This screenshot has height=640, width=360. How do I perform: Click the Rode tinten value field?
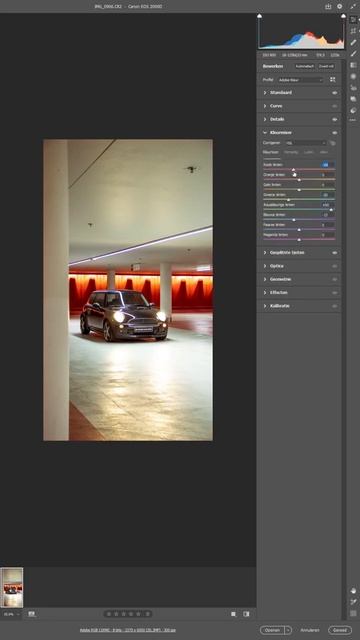[x=327, y=164]
